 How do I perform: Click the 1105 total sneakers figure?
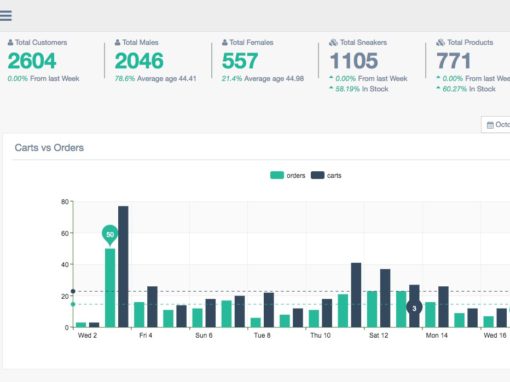tap(354, 61)
